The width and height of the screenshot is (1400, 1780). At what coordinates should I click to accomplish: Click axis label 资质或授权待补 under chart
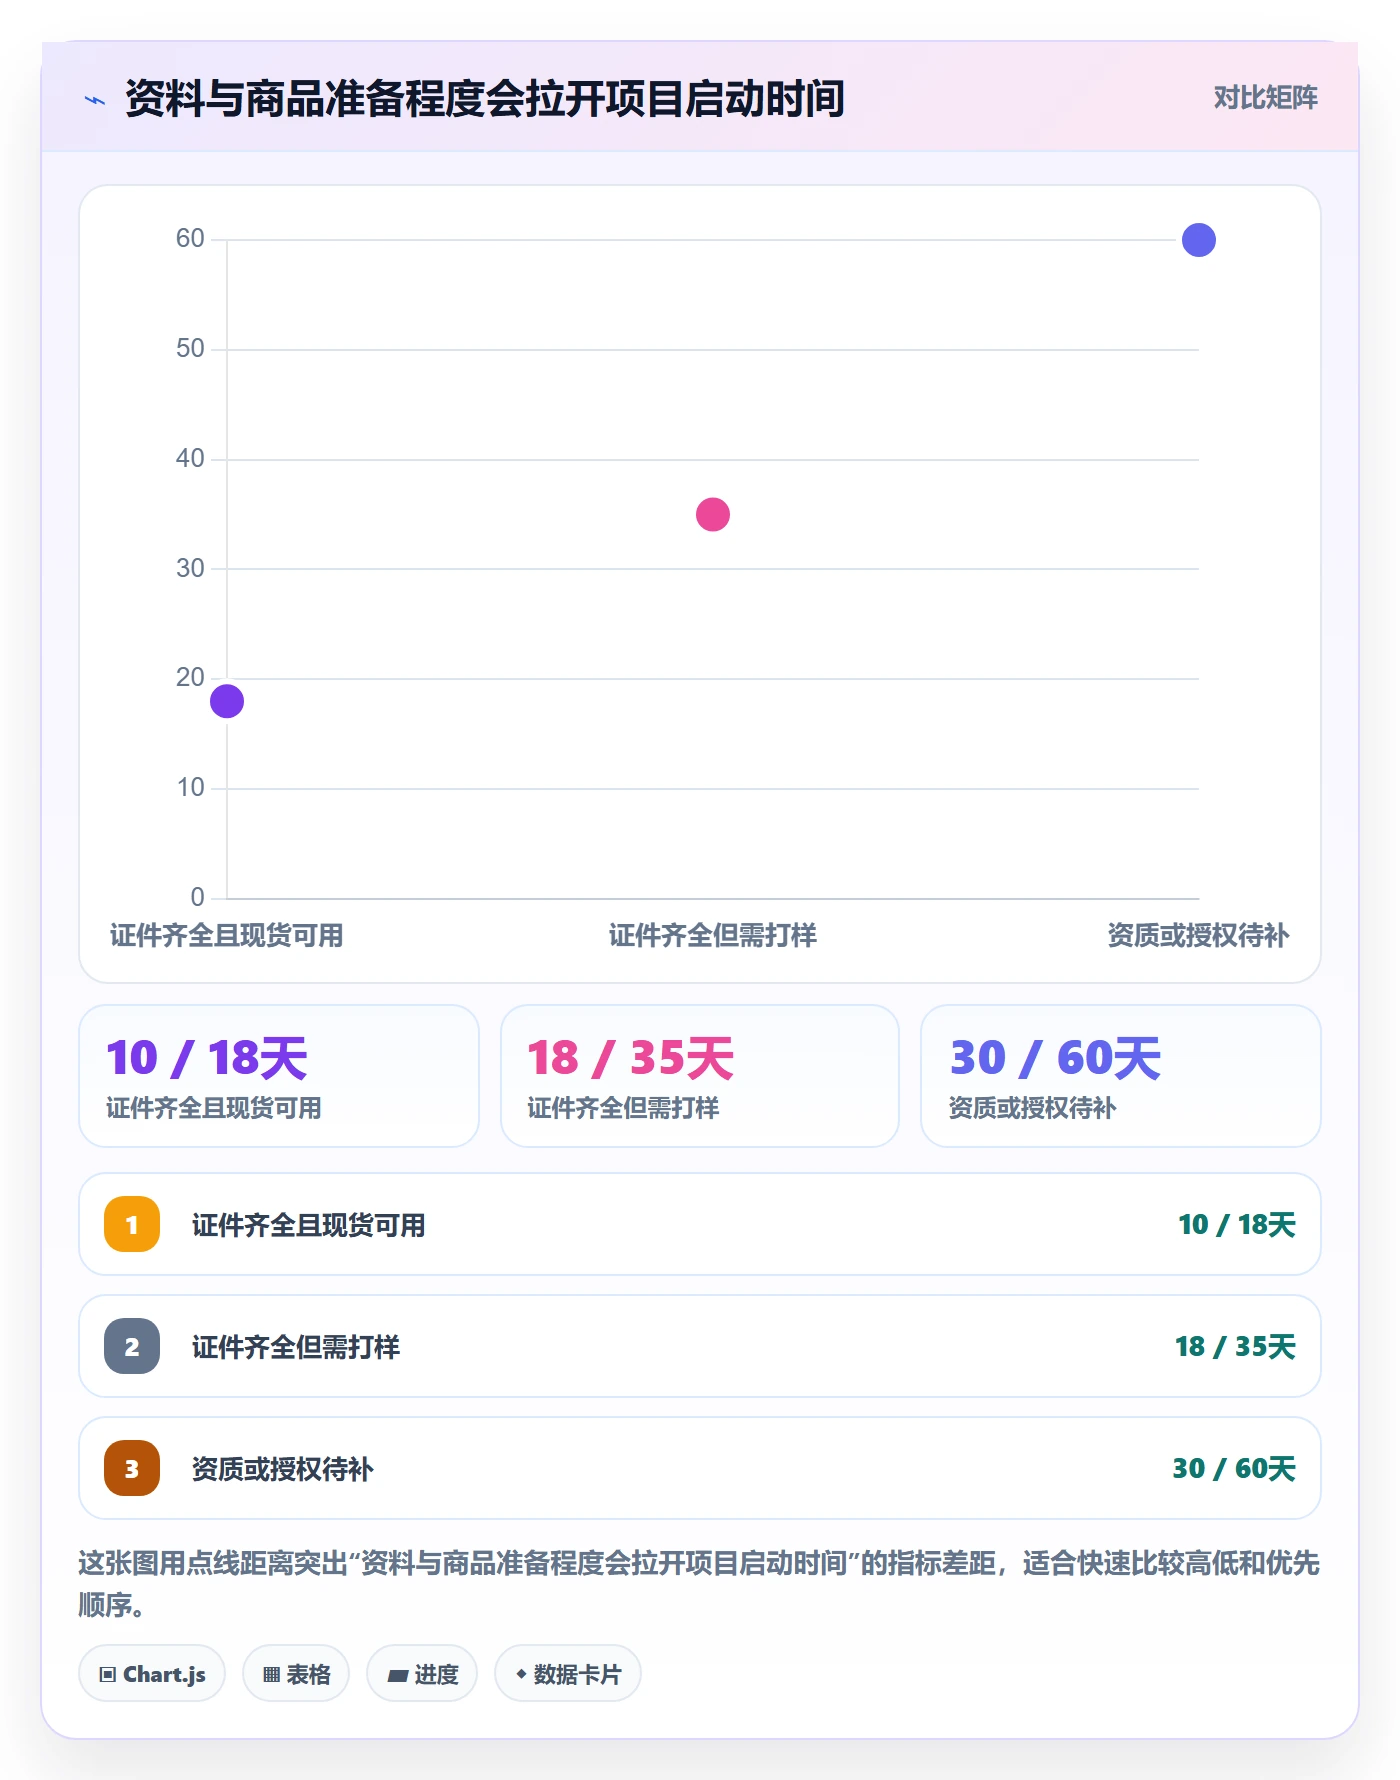(1198, 936)
